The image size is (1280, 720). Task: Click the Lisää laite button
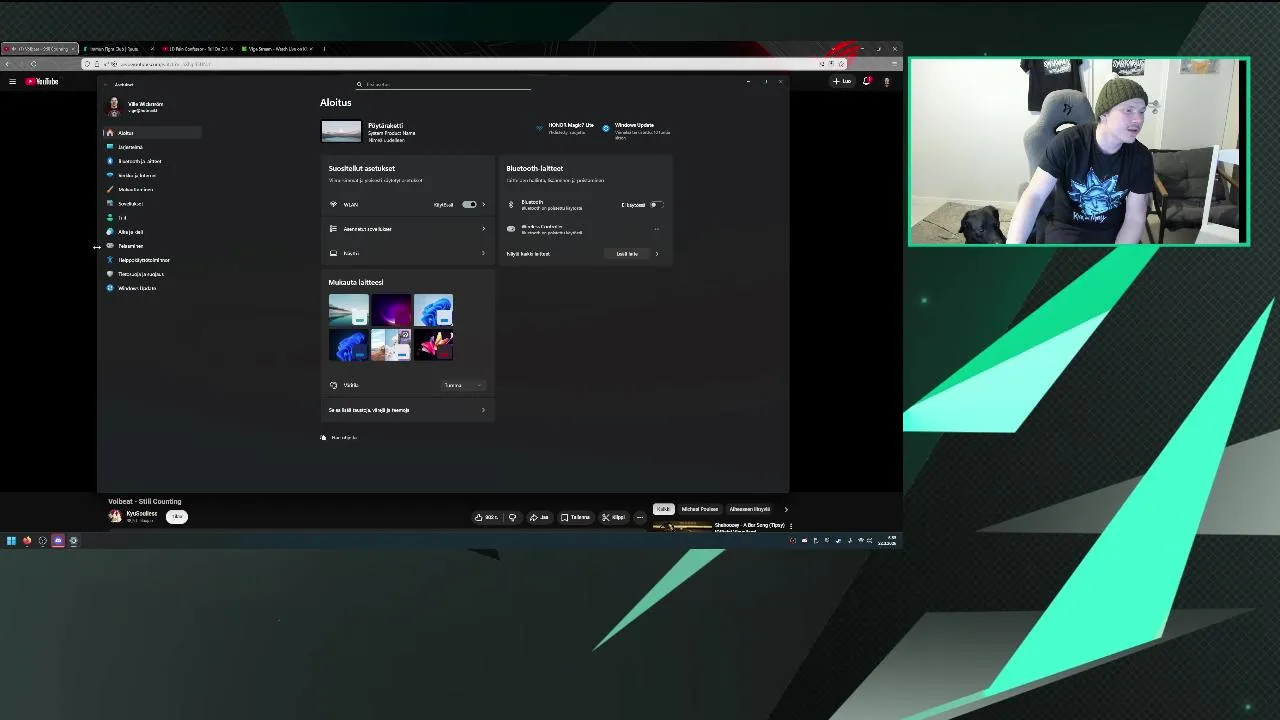[627, 254]
